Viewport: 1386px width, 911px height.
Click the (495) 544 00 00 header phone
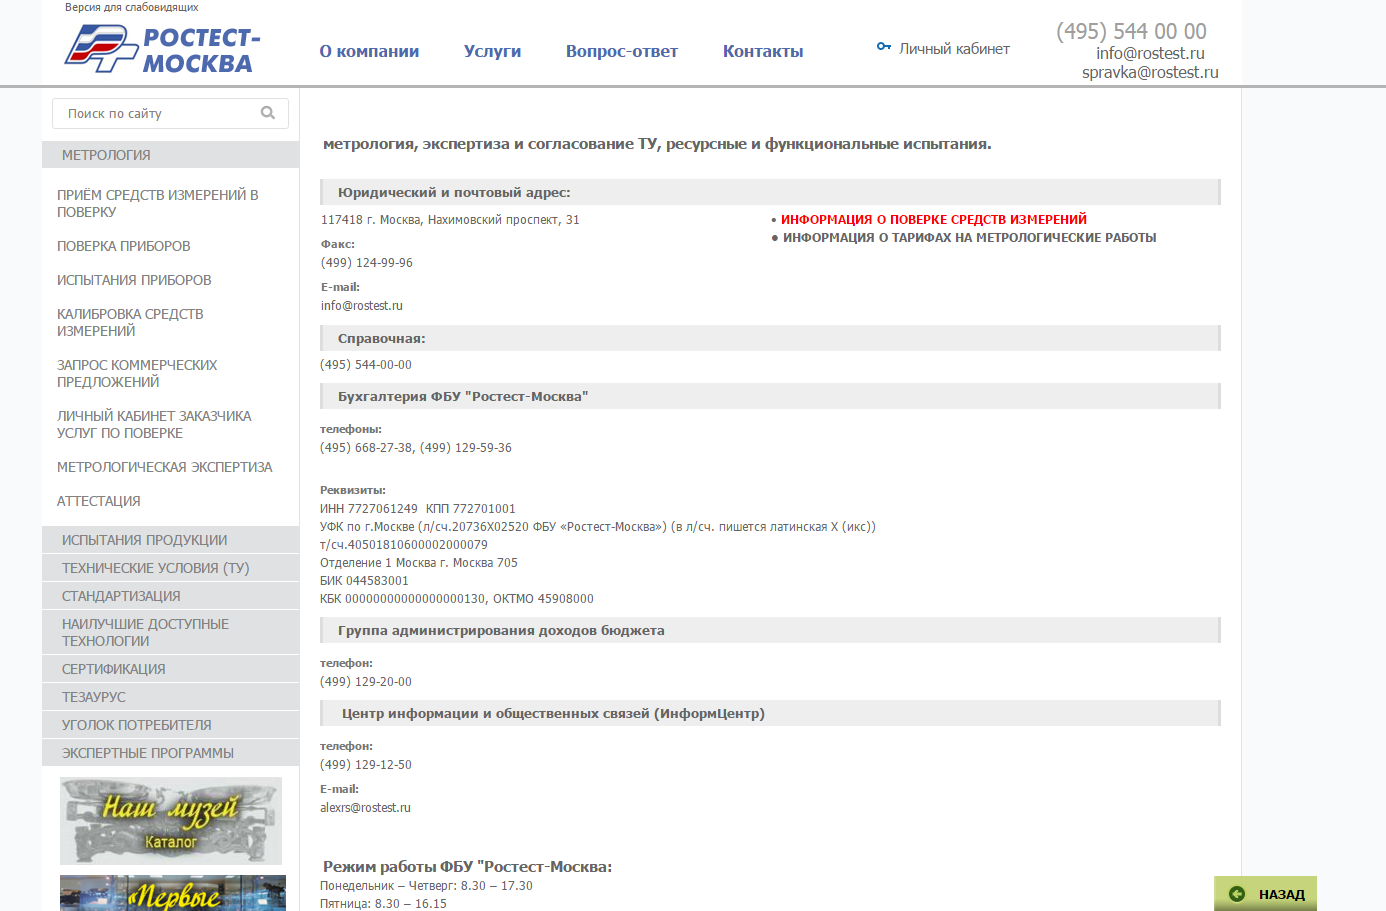[x=1131, y=31]
